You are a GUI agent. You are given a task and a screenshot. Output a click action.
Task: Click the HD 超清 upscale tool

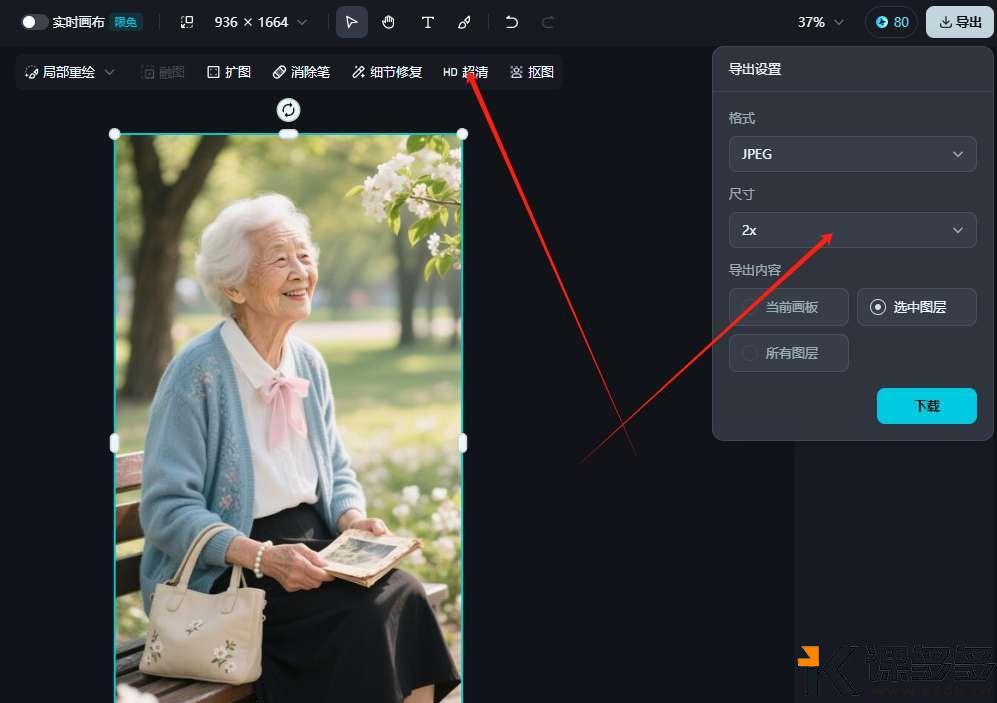click(x=465, y=72)
